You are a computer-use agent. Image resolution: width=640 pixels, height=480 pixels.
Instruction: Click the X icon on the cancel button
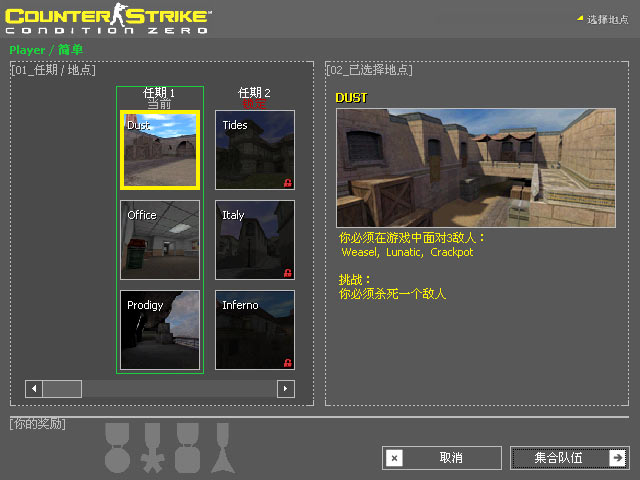coord(394,458)
